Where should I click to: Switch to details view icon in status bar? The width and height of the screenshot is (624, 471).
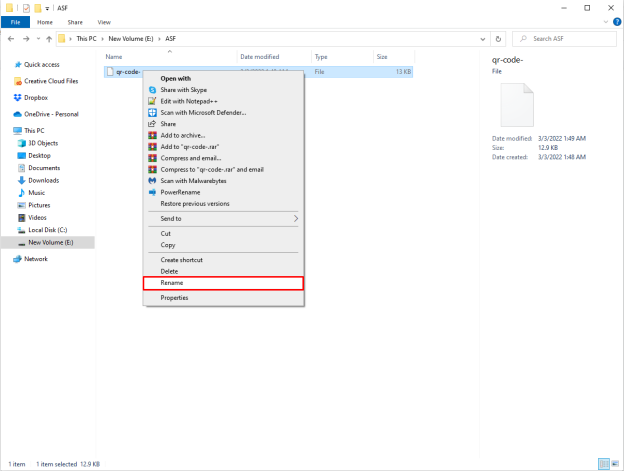pyautogui.click(x=604, y=464)
